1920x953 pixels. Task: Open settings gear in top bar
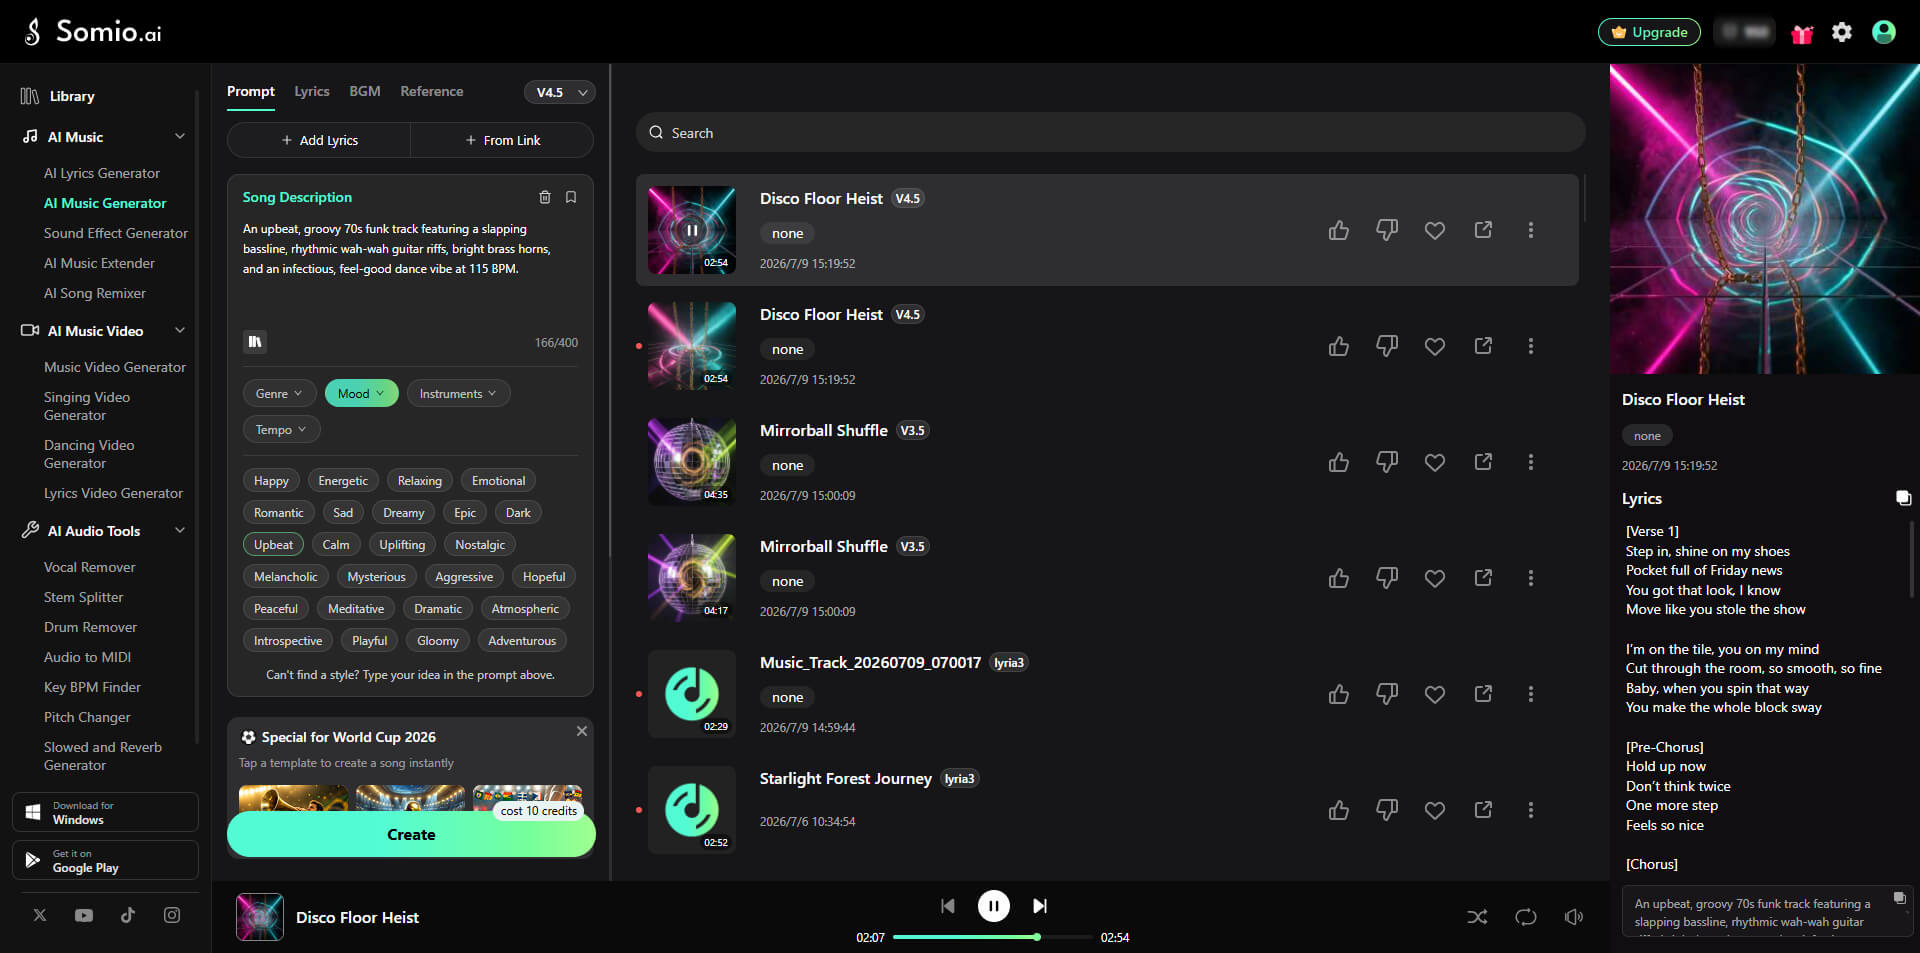(x=1842, y=32)
